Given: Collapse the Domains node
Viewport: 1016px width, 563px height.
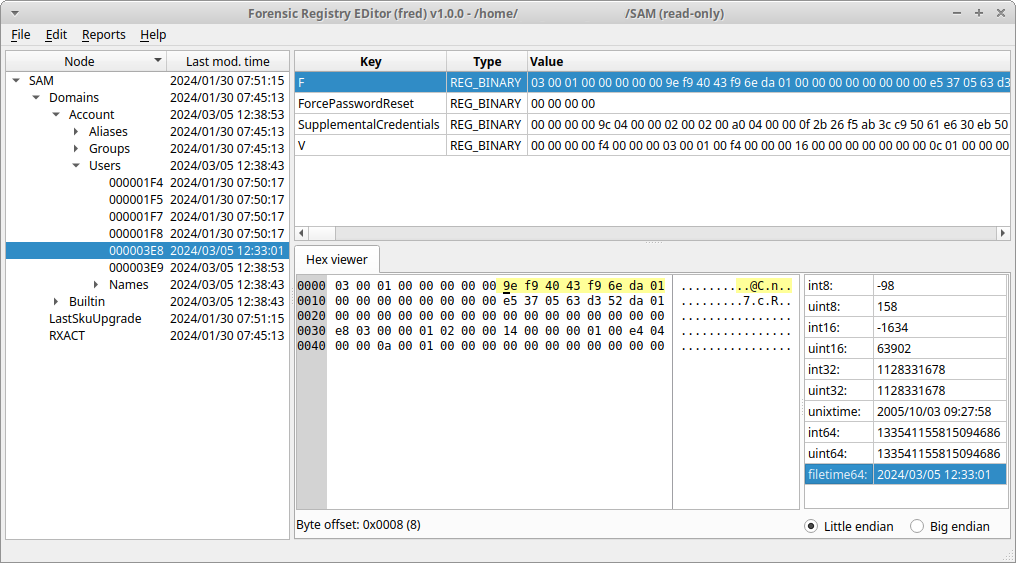Looking at the screenshot, I should coord(36,98).
